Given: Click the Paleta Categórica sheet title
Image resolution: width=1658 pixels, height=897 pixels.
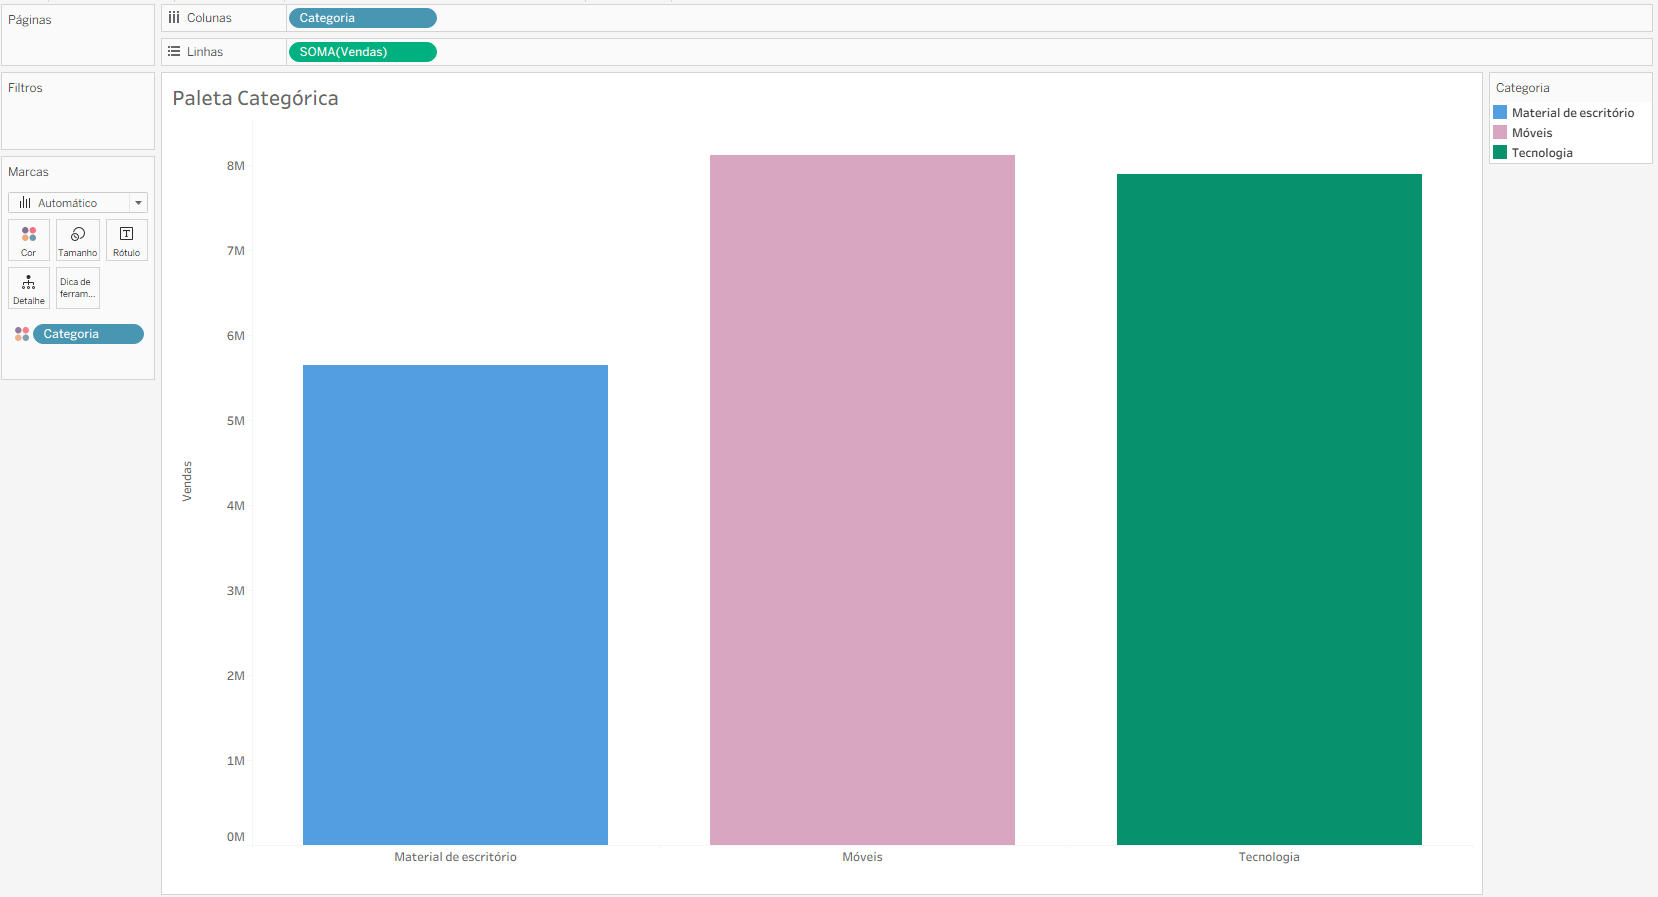Looking at the screenshot, I should (x=255, y=98).
